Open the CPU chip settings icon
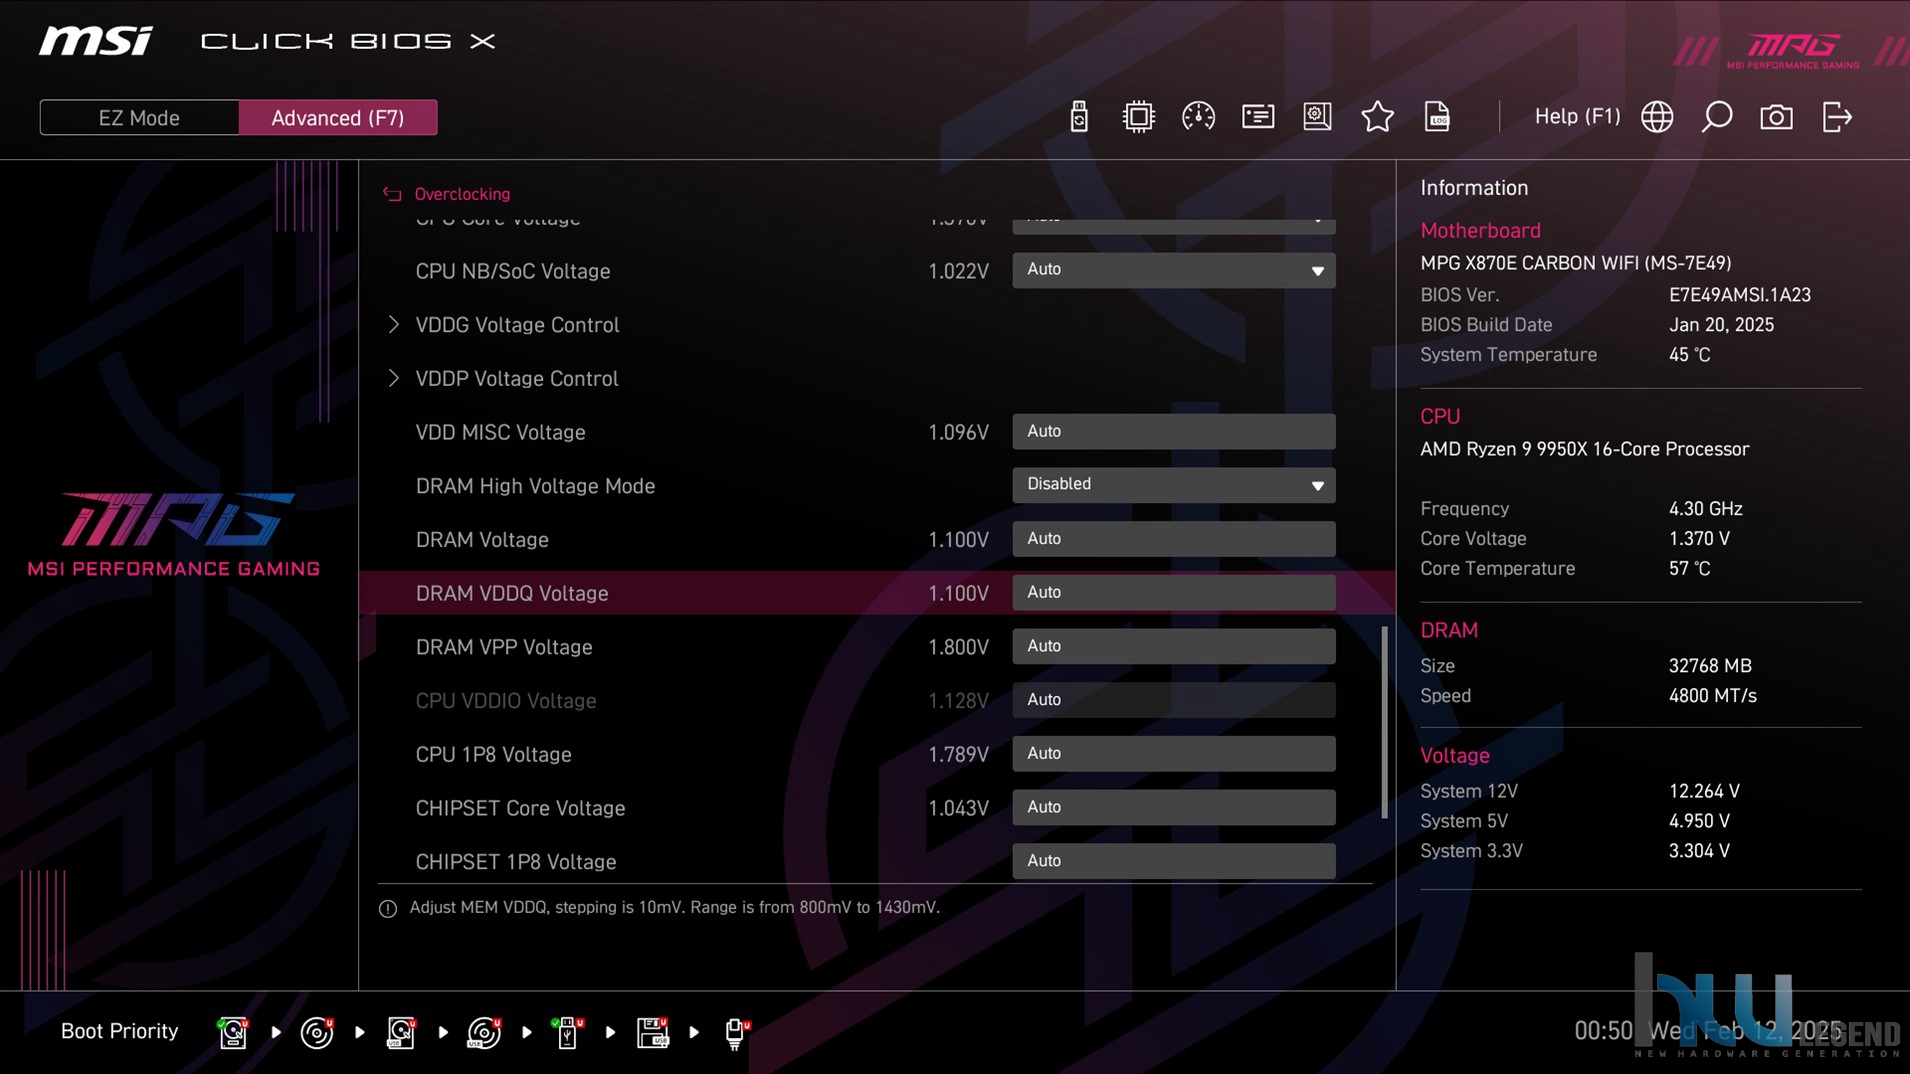The image size is (1910, 1074). (1138, 117)
